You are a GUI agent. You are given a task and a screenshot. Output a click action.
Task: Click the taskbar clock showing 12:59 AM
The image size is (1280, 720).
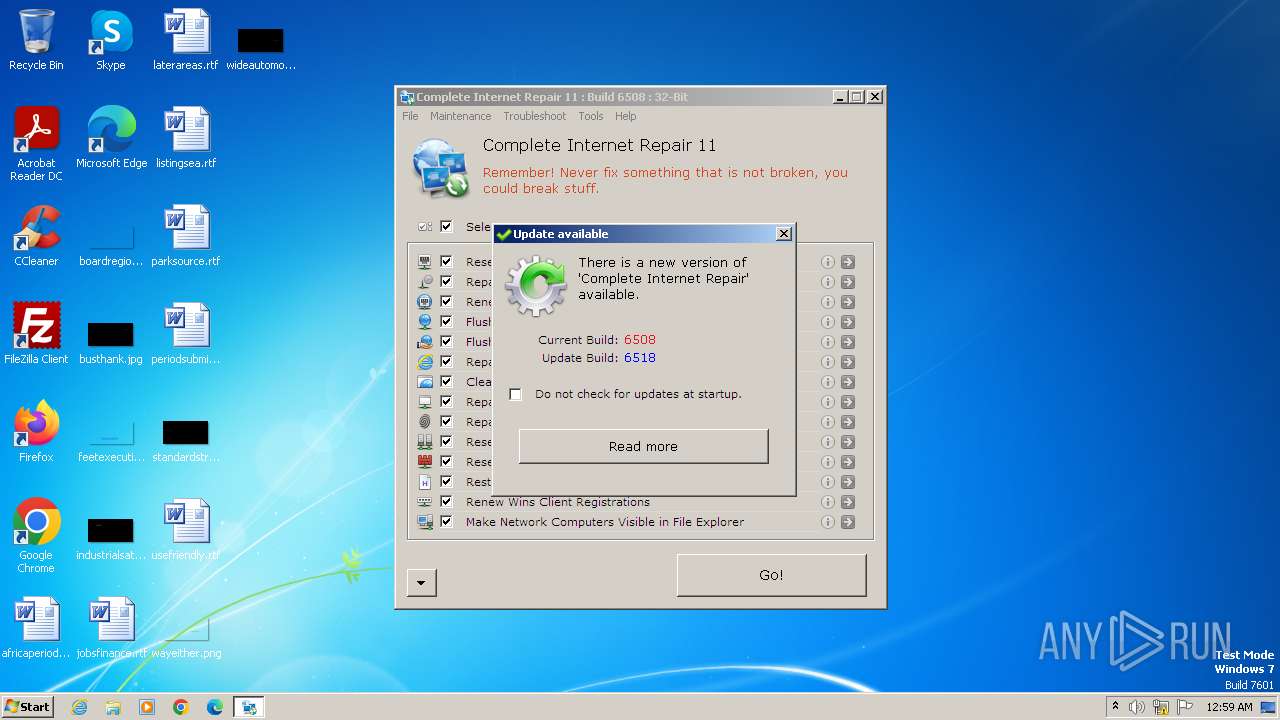point(1229,707)
